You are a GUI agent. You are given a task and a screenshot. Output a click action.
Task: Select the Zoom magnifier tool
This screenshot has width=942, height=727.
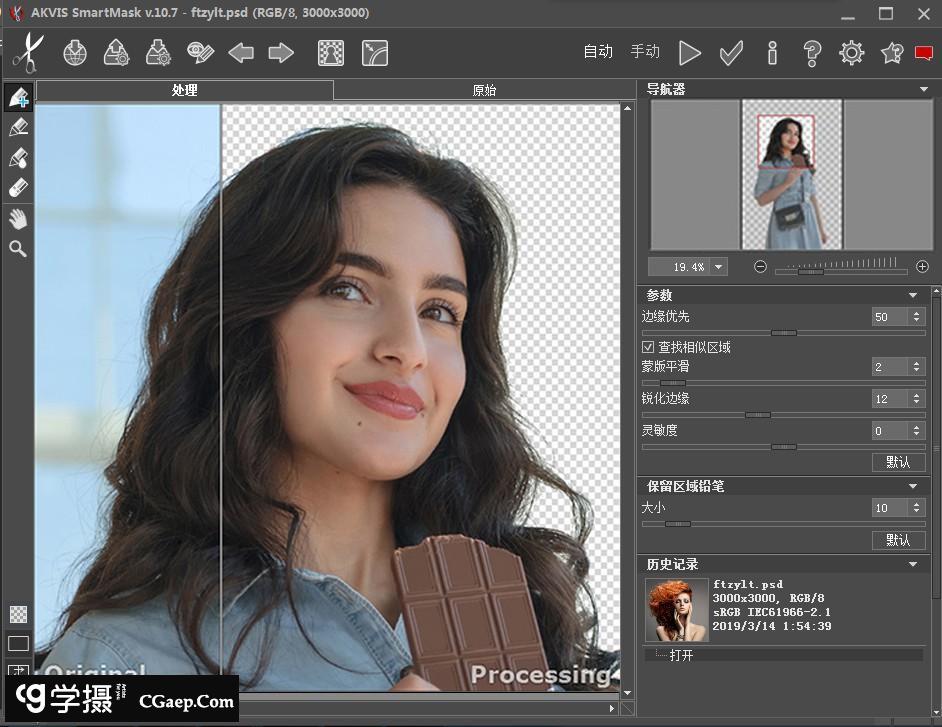coord(18,249)
